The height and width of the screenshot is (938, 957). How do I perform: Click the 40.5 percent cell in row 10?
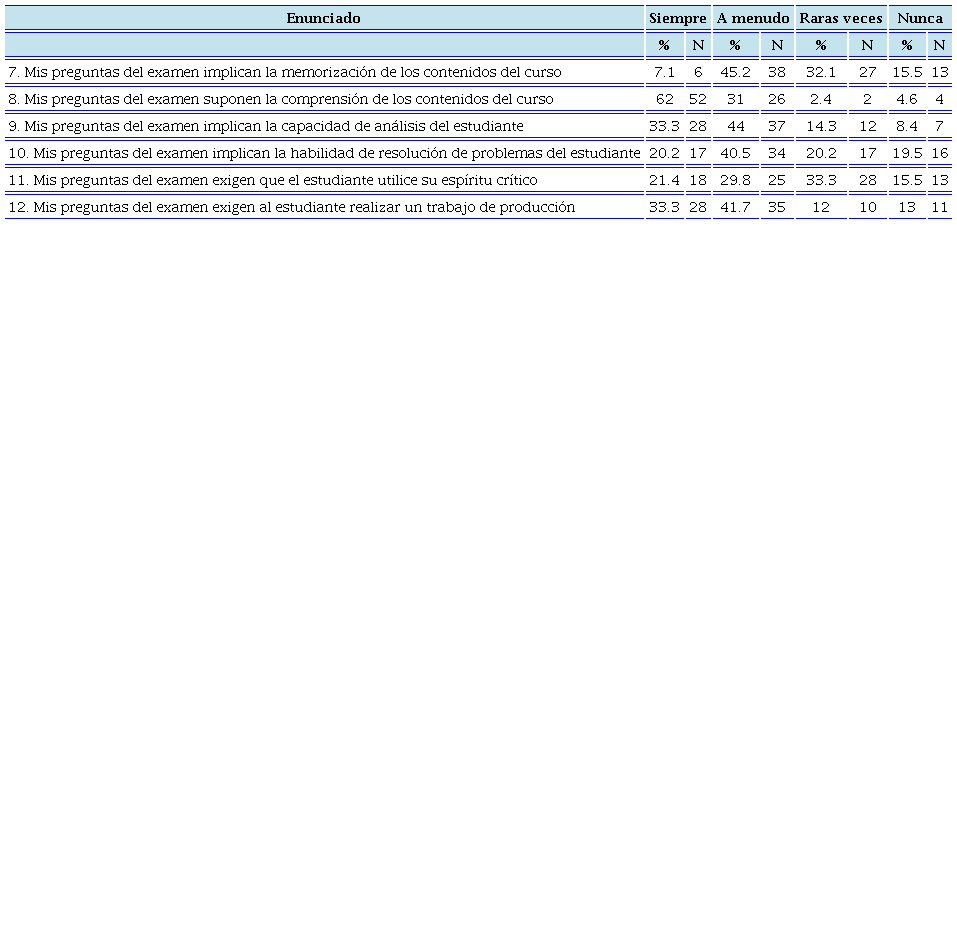tap(735, 153)
